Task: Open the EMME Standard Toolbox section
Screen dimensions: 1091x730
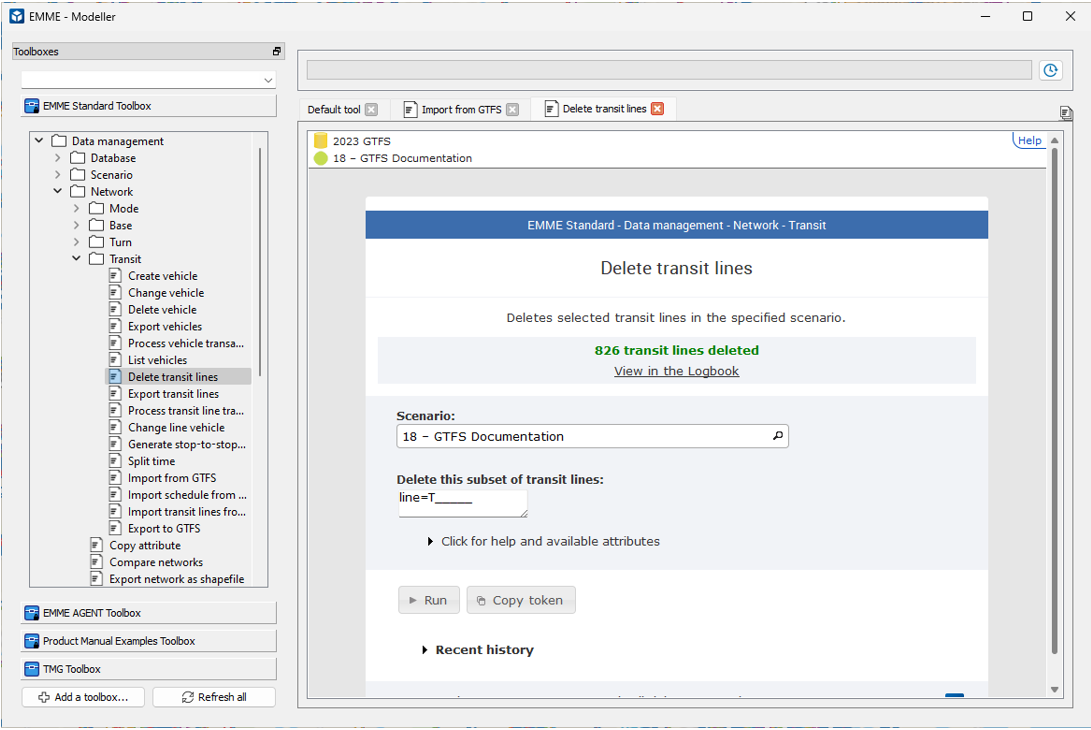Action: click(x=148, y=106)
